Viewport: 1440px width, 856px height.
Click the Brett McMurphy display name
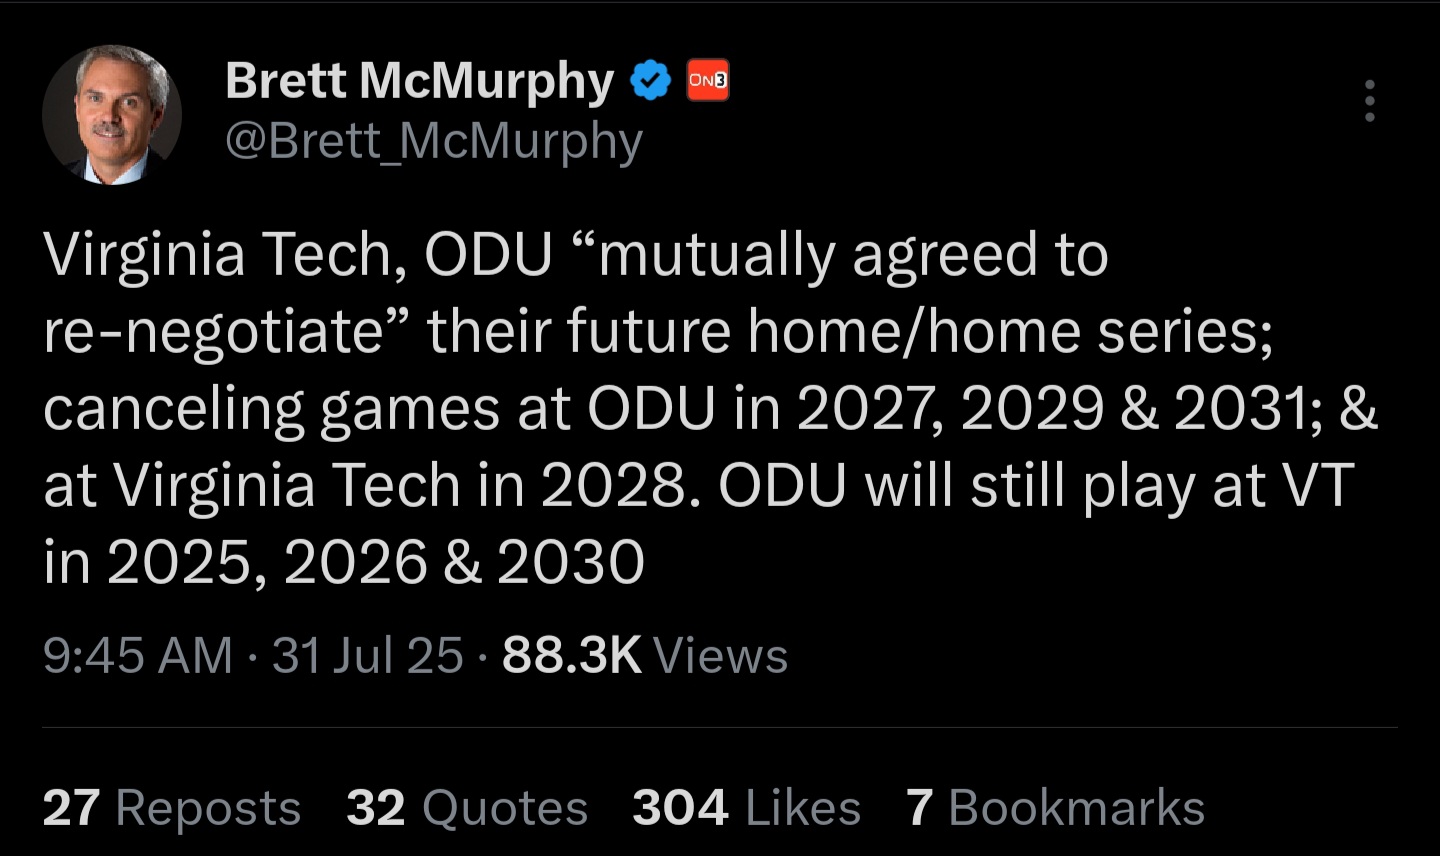point(419,80)
